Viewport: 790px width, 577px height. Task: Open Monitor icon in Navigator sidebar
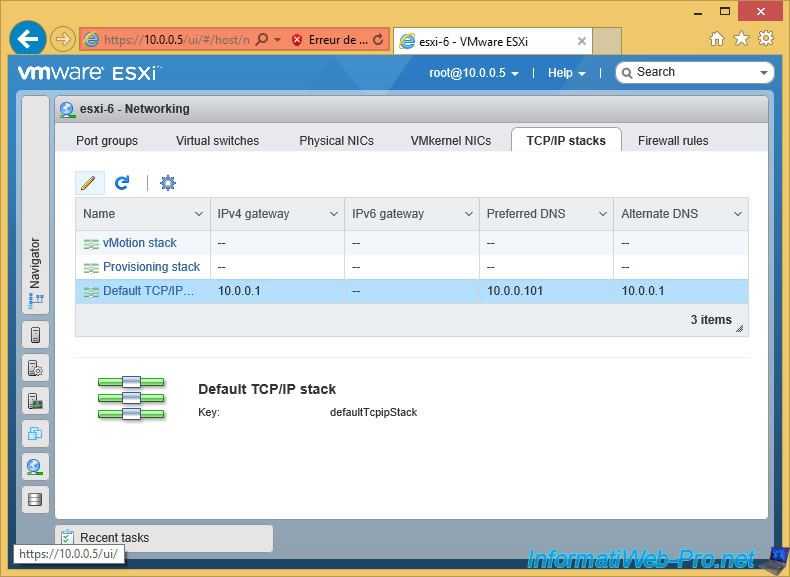point(35,401)
